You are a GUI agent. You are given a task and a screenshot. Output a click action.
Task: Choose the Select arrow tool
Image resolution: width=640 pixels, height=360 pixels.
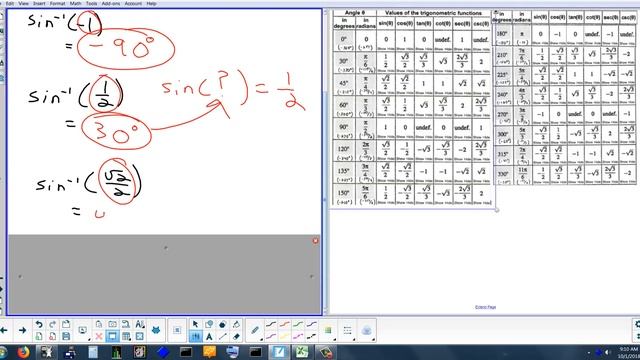click(x=195, y=324)
